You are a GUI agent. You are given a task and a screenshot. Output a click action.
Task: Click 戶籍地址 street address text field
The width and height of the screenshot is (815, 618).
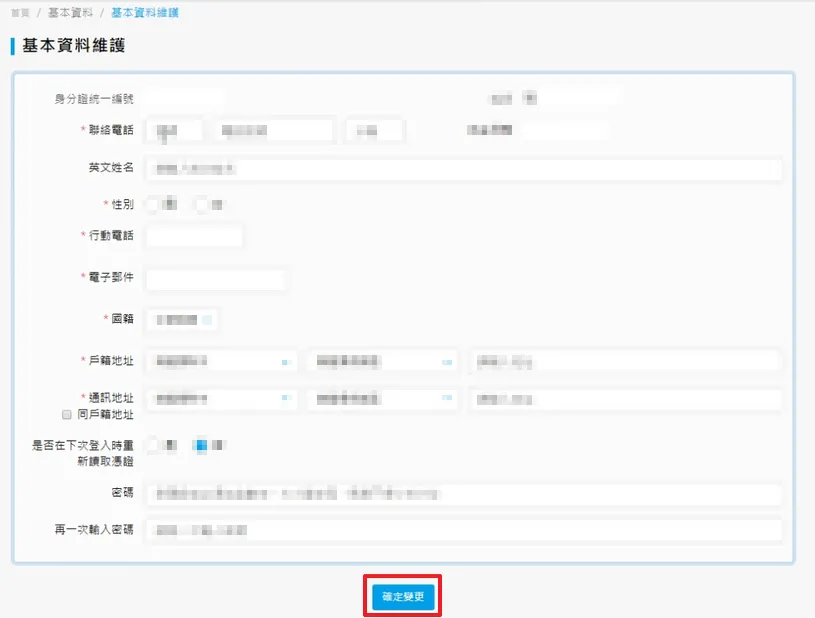coord(625,361)
